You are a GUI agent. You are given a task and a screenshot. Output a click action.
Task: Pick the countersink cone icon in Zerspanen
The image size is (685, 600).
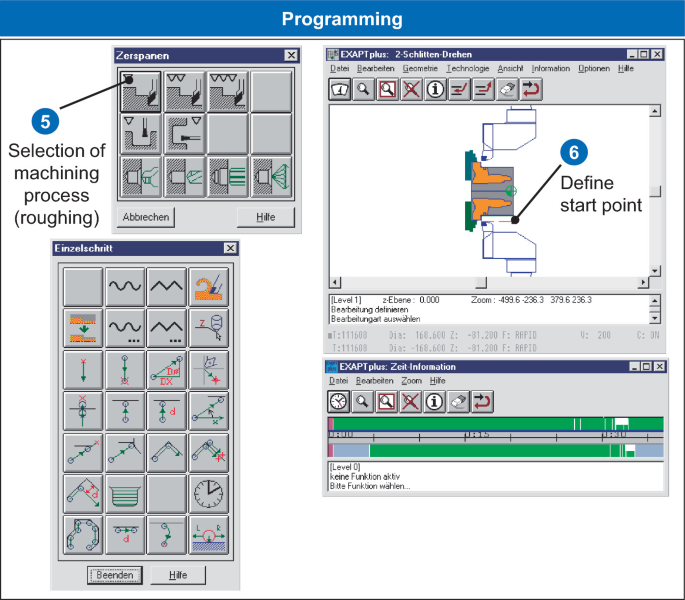tap(271, 177)
